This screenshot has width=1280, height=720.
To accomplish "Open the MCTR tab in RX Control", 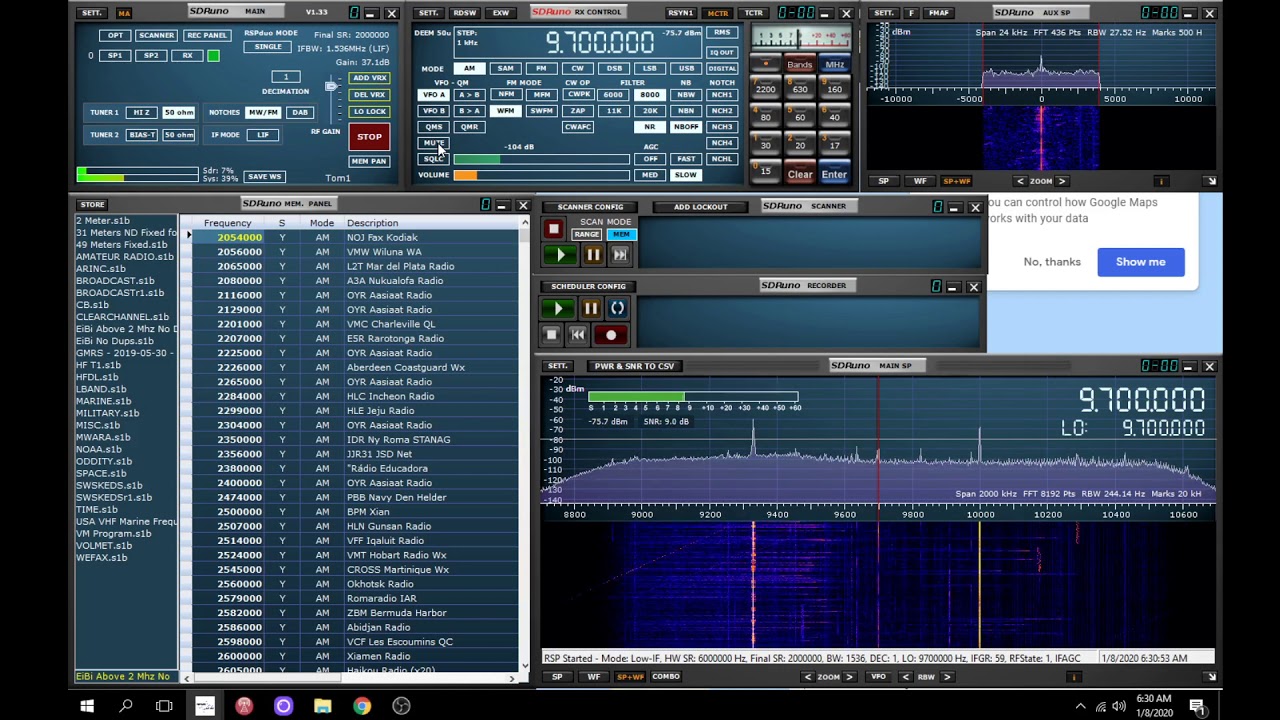I will pyautogui.click(x=718, y=13).
